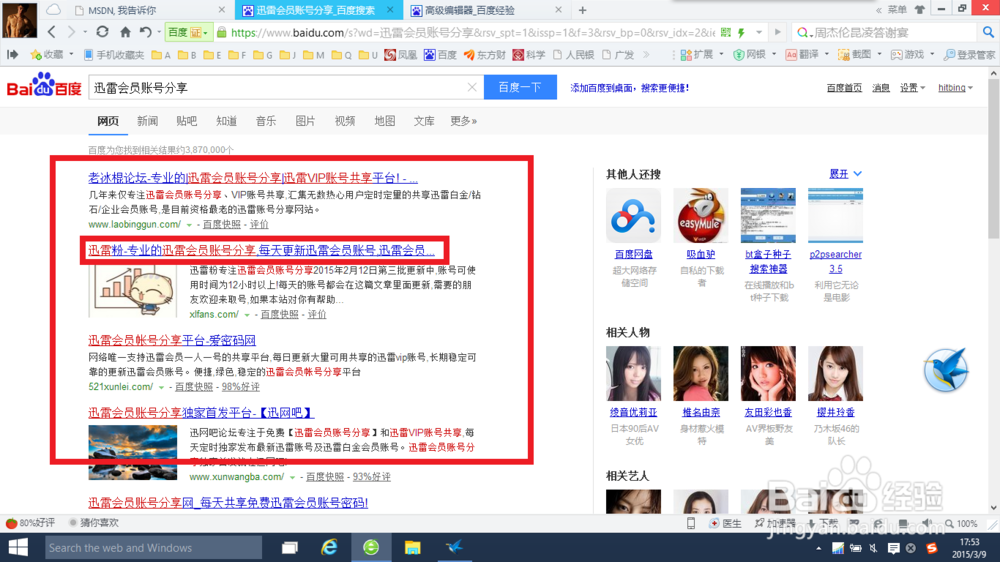Select the 视频 search category
This screenshot has width=1000, height=562.
click(345, 121)
